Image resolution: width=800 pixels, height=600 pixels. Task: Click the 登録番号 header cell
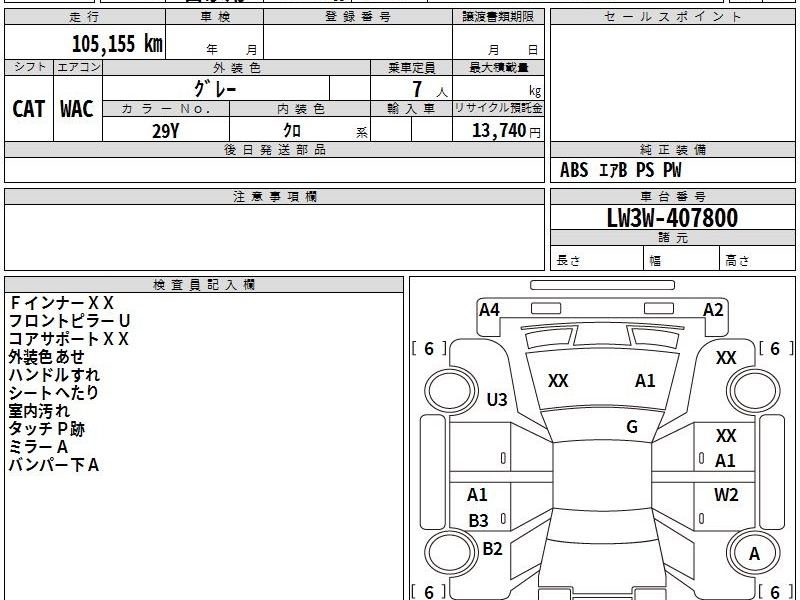click(x=358, y=17)
